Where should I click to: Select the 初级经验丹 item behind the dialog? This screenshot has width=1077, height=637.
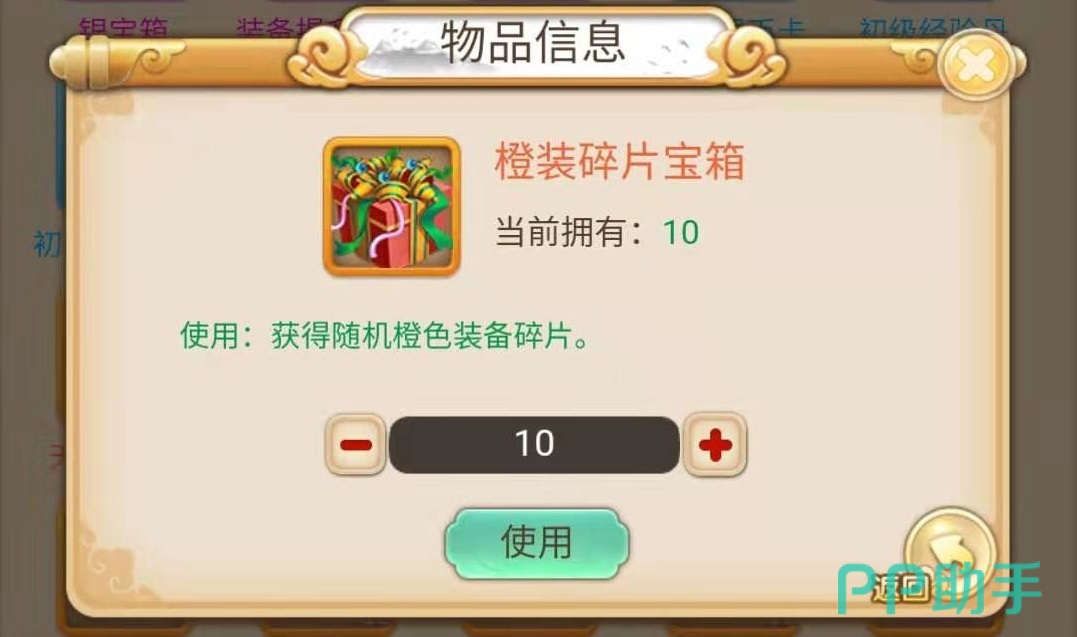click(934, 27)
